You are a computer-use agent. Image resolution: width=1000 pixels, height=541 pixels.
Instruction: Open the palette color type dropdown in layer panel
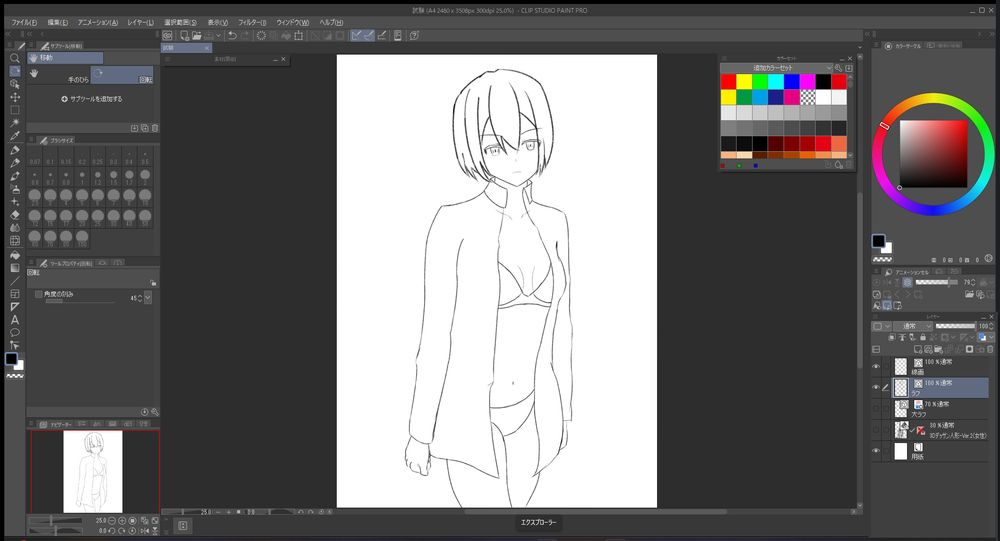tap(882, 326)
